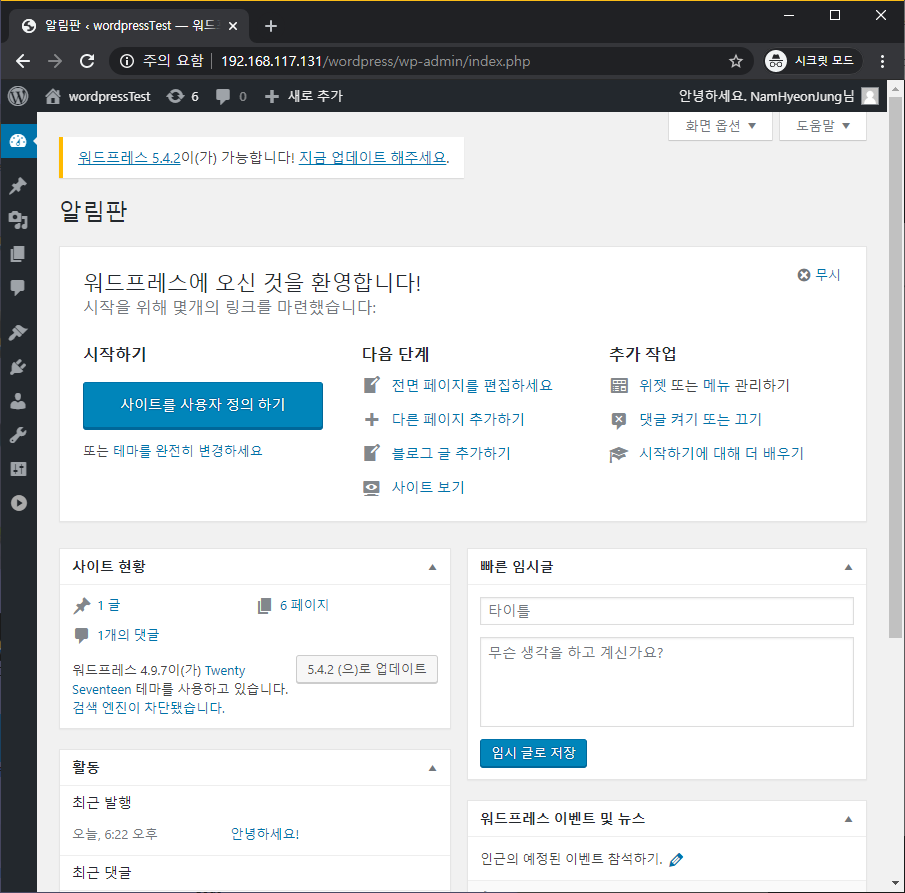The image size is (905, 893).
Task: Open 메뉴 link in 추가 작업 section
Action: pos(716,386)
